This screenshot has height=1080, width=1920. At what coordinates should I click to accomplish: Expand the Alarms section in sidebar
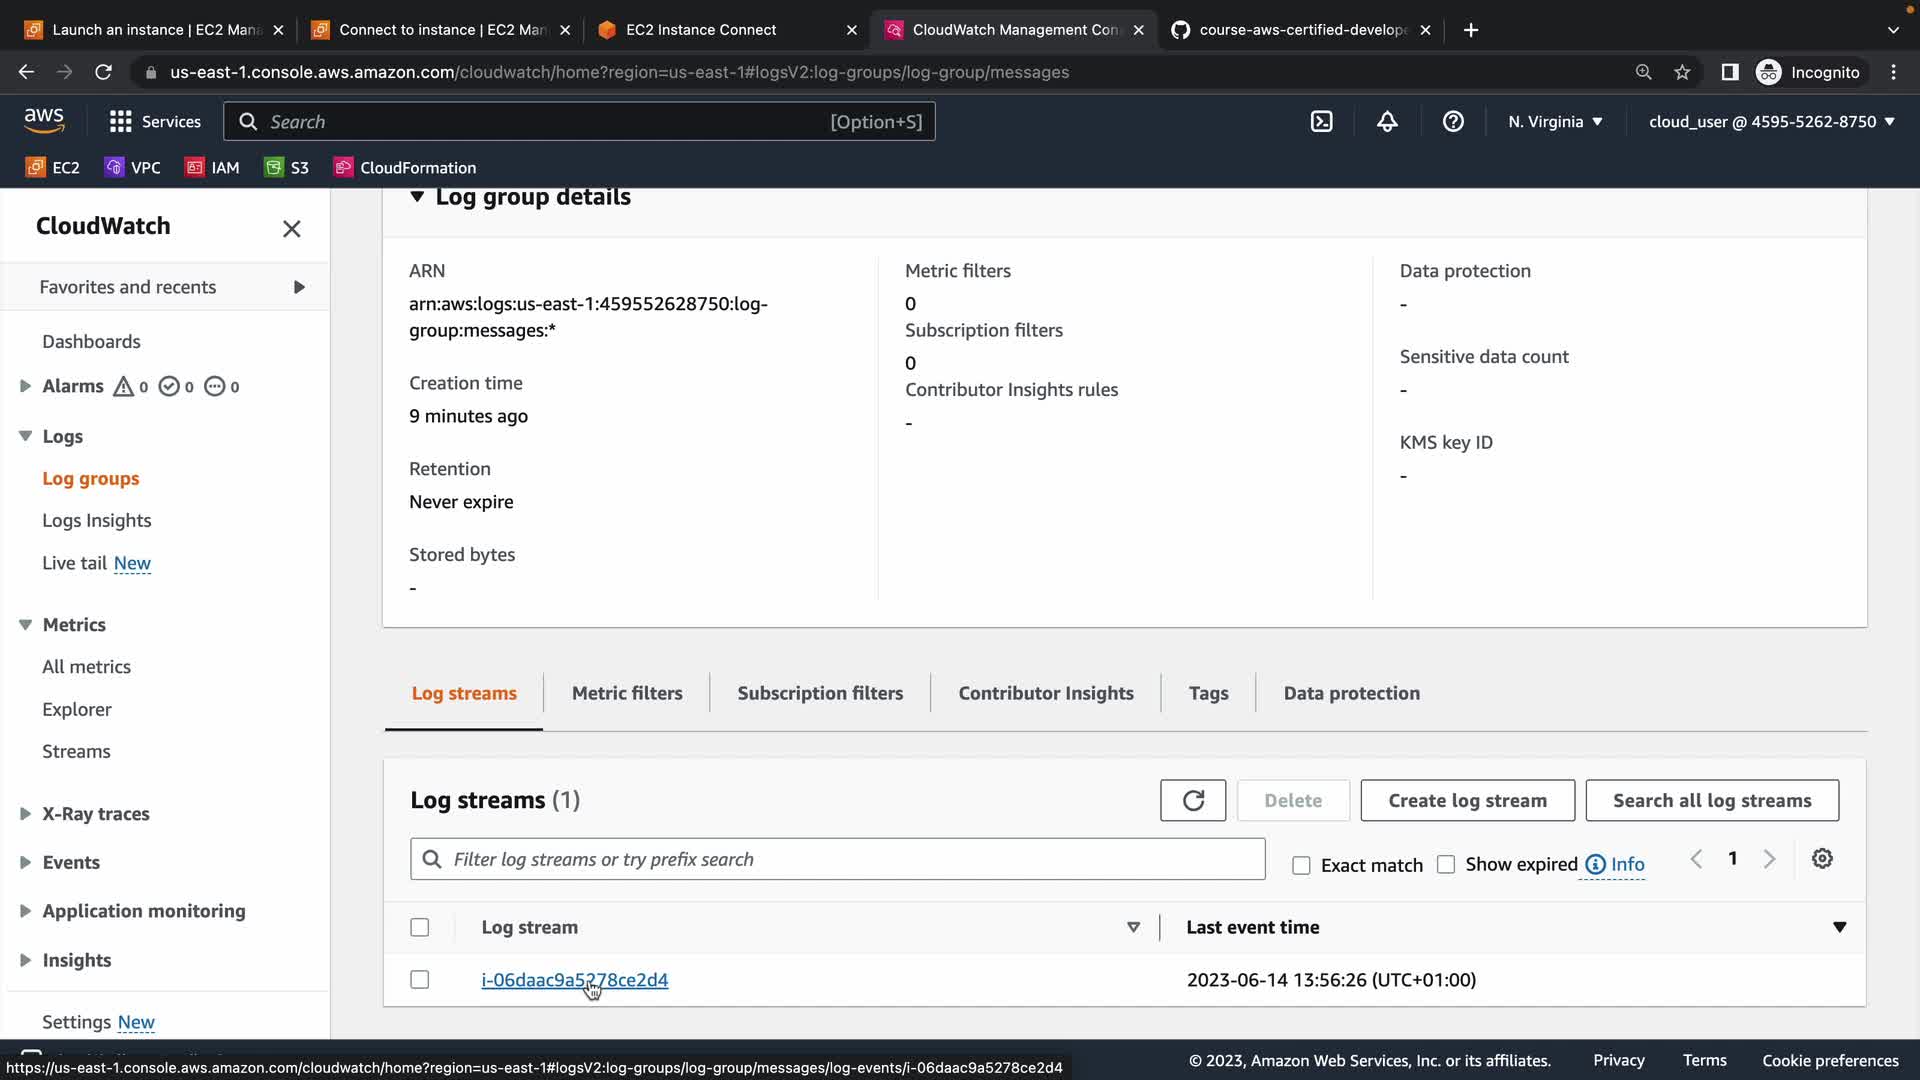pos(25,386)
